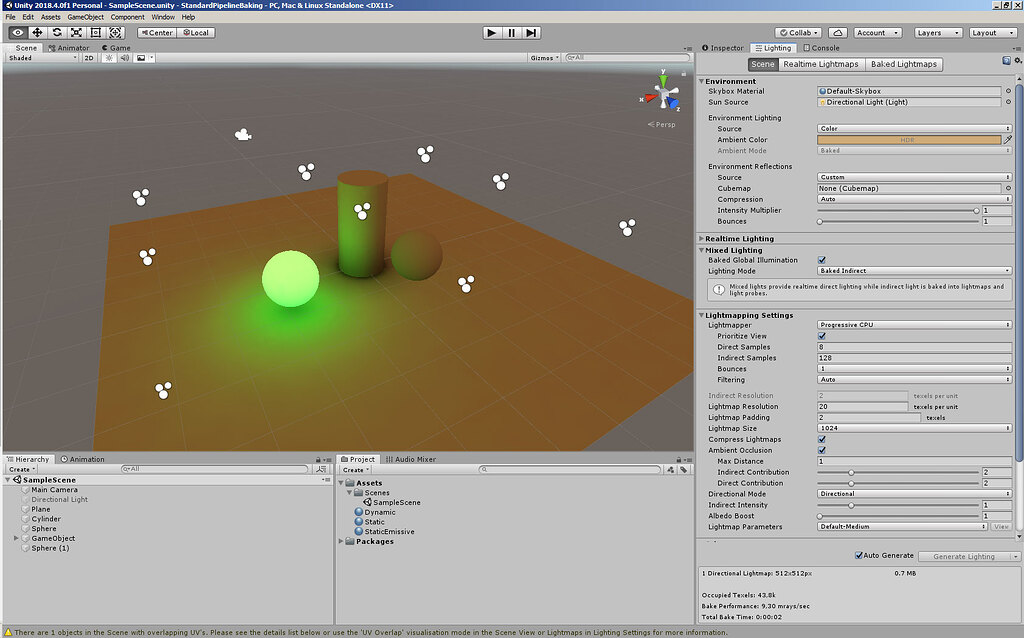Screen dimensions: 1024x638
Task: Select the Move tool
Action: click(37, 32)
